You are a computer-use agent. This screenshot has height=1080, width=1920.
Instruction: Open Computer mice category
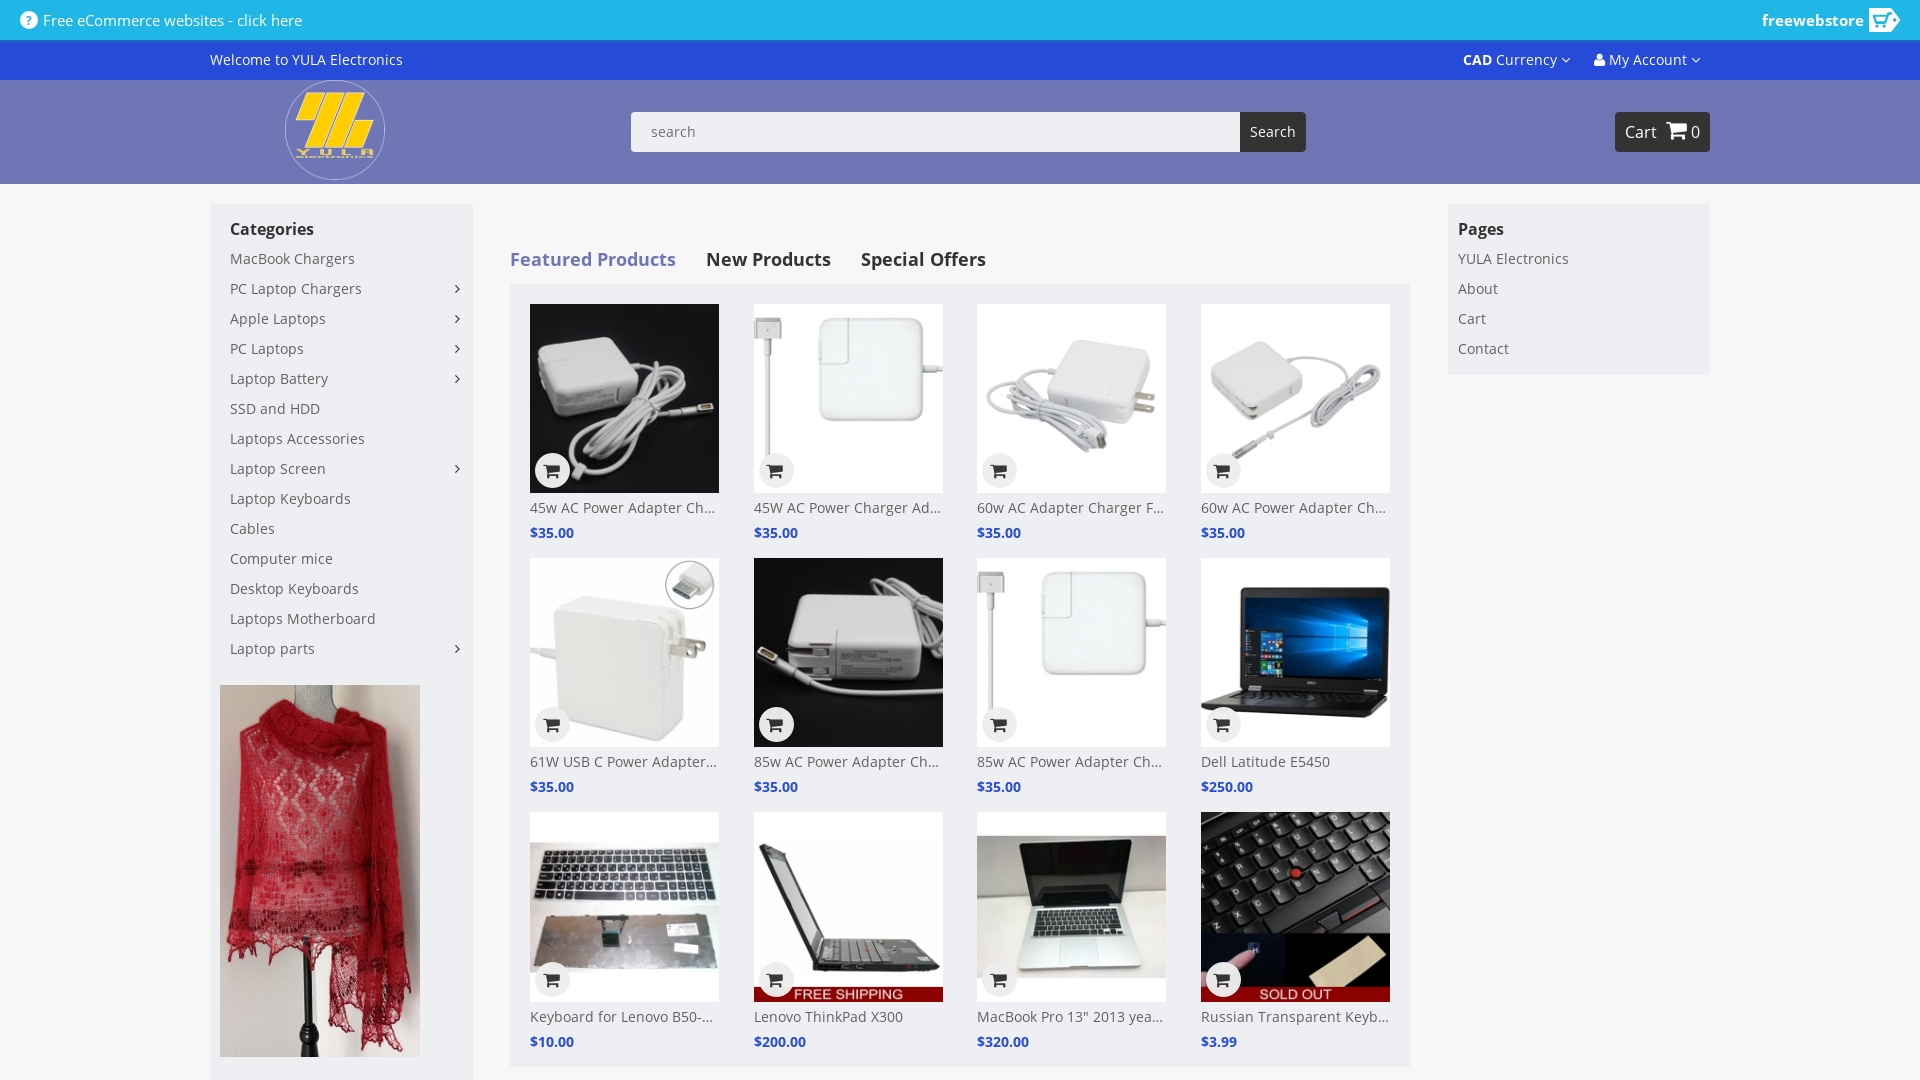click(281, 559)
